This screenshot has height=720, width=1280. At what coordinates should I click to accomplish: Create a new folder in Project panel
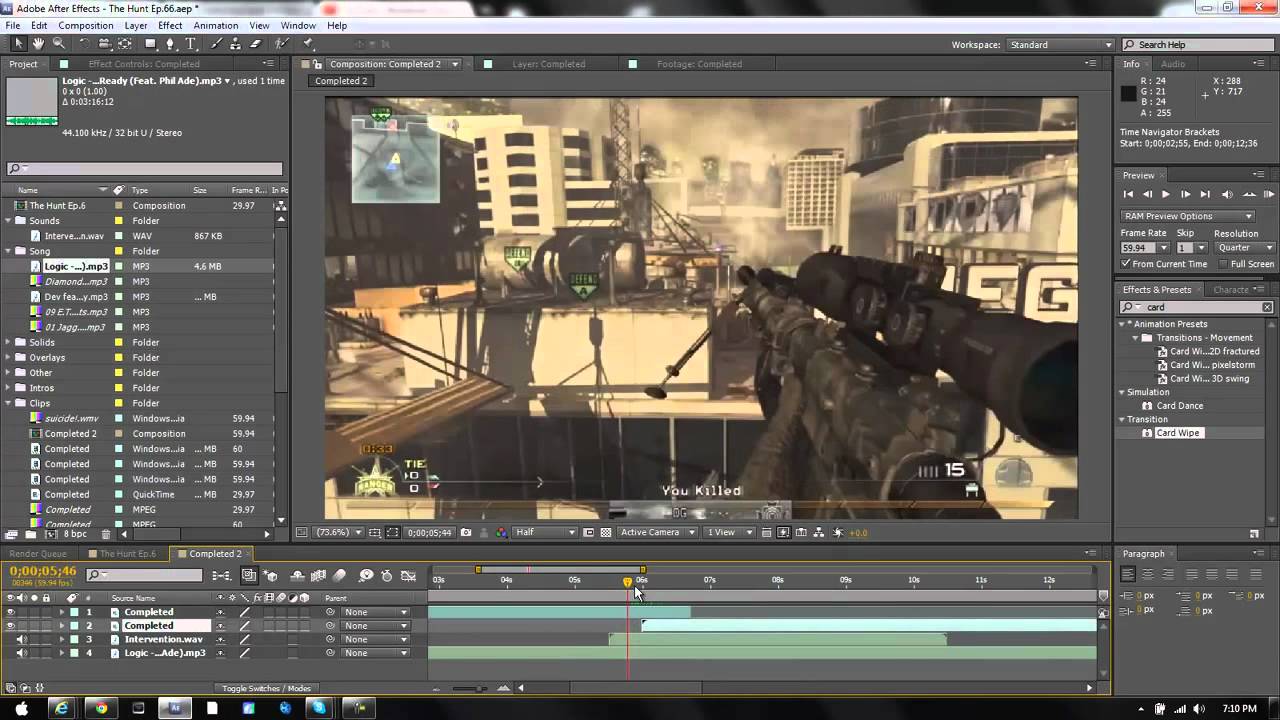[29, 534]
